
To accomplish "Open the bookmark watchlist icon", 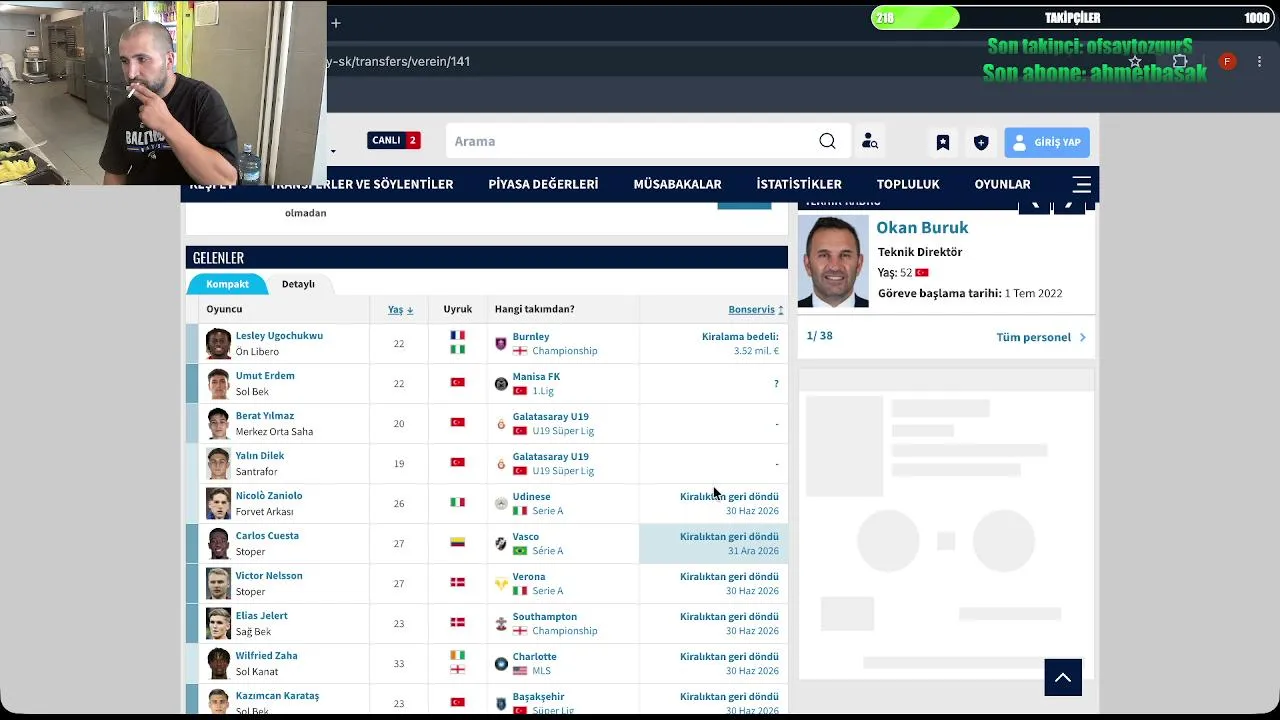I will pos(942,142).
